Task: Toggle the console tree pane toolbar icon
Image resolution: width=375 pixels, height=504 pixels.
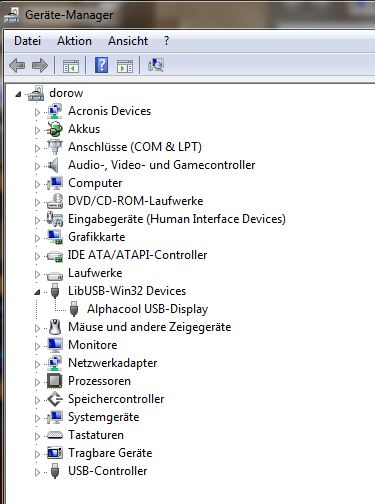Action: pos(71,66)
